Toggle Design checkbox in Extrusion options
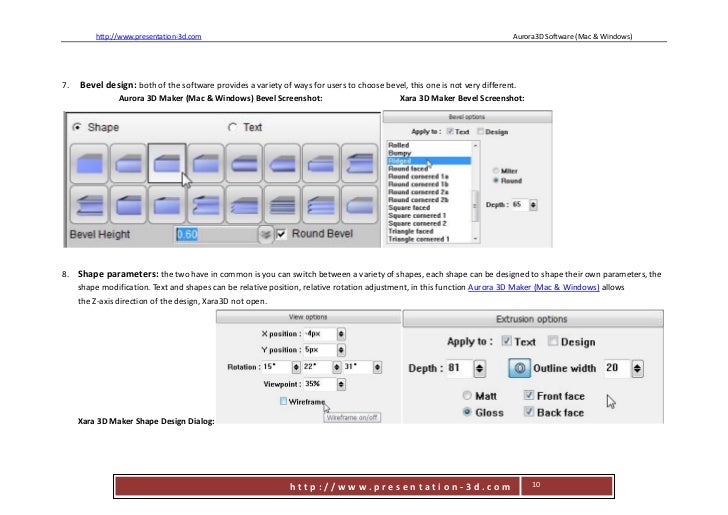Screen dimensions: 728x515 pos(552,341)
